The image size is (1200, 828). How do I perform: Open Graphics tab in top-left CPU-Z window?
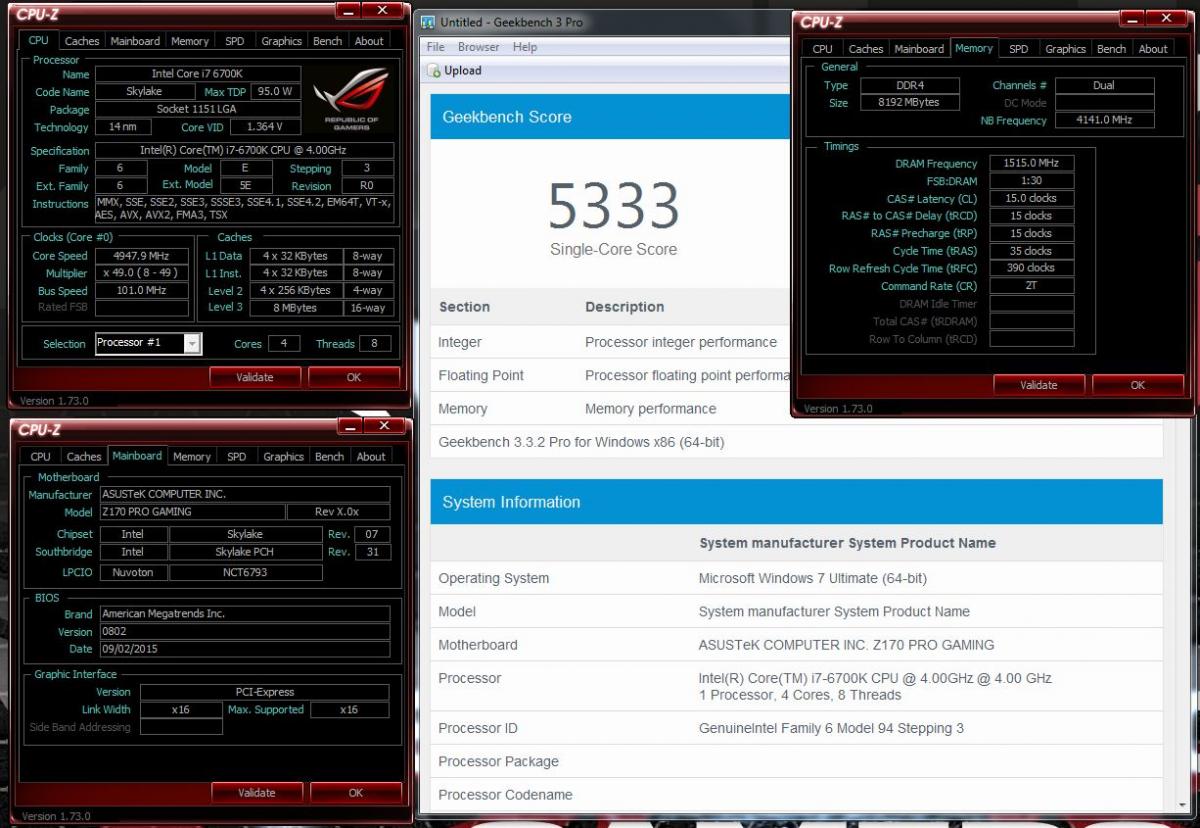tap(281, 41)
